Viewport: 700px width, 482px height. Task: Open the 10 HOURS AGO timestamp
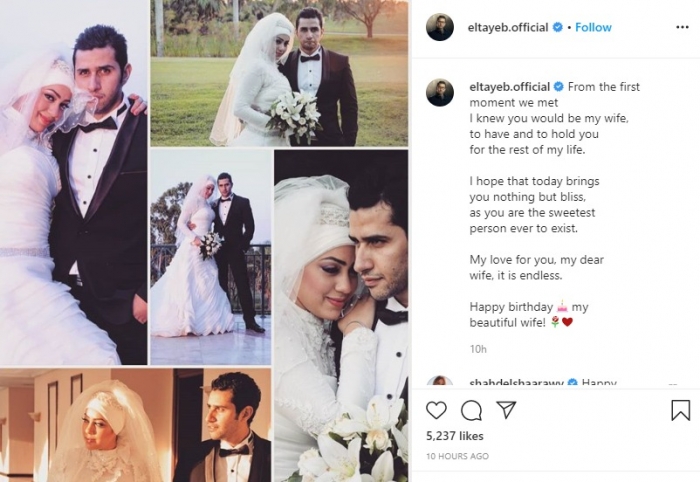coord(457,456)
